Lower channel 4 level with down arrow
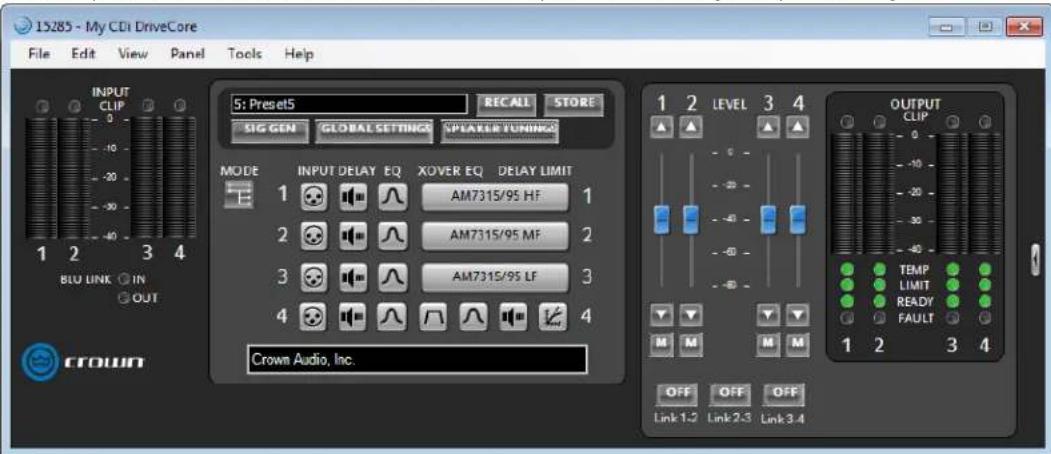This screenshot has width=1051, height=454. tap(797, 313)
